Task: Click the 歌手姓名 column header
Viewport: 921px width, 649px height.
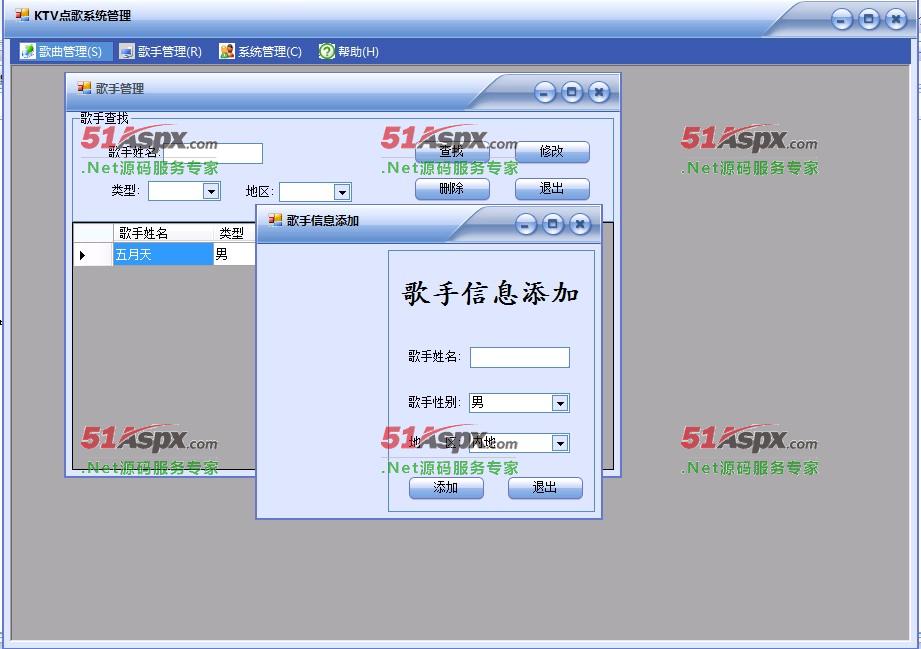Action: pyautogui.click(x=163, y=233)
